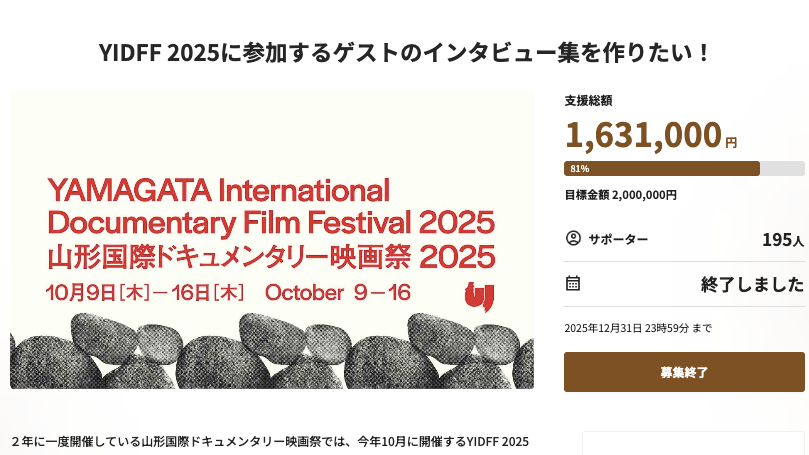The image size is (809, 455).
Task: Click the 支援総額 label
Action: [588, 101]
